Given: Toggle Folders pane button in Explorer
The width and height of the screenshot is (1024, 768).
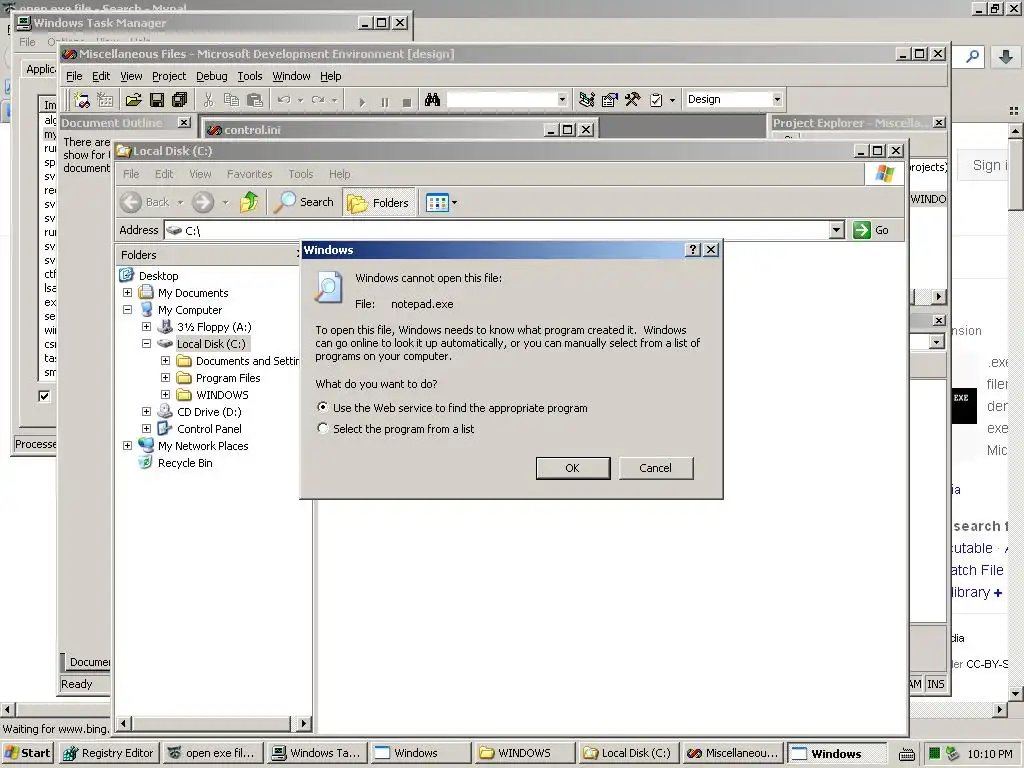Looking at the screenshot, I should coord(378,202).
